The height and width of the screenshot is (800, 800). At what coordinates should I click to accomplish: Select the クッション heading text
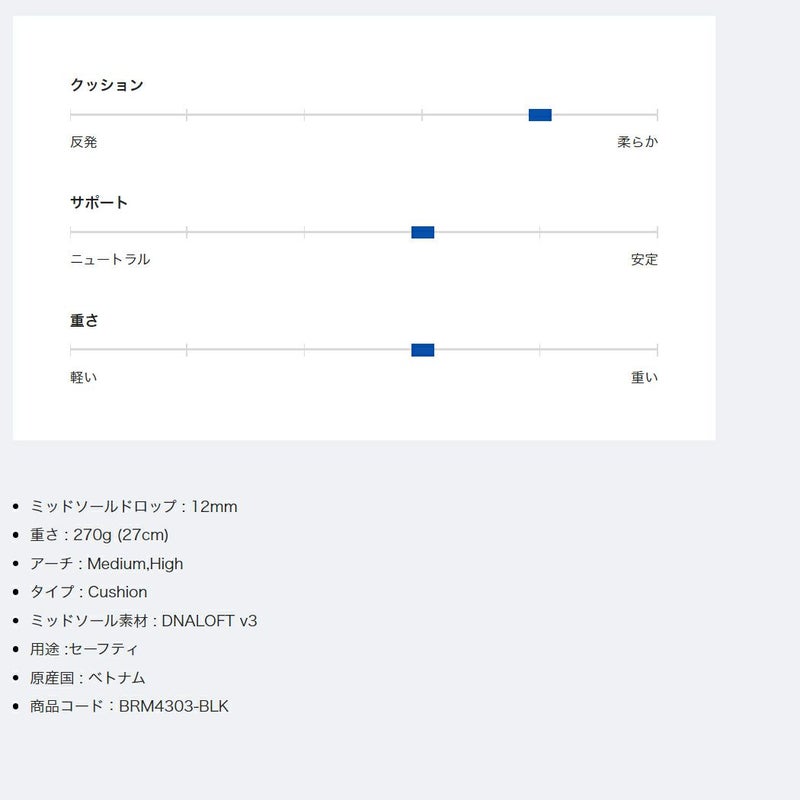107,85
